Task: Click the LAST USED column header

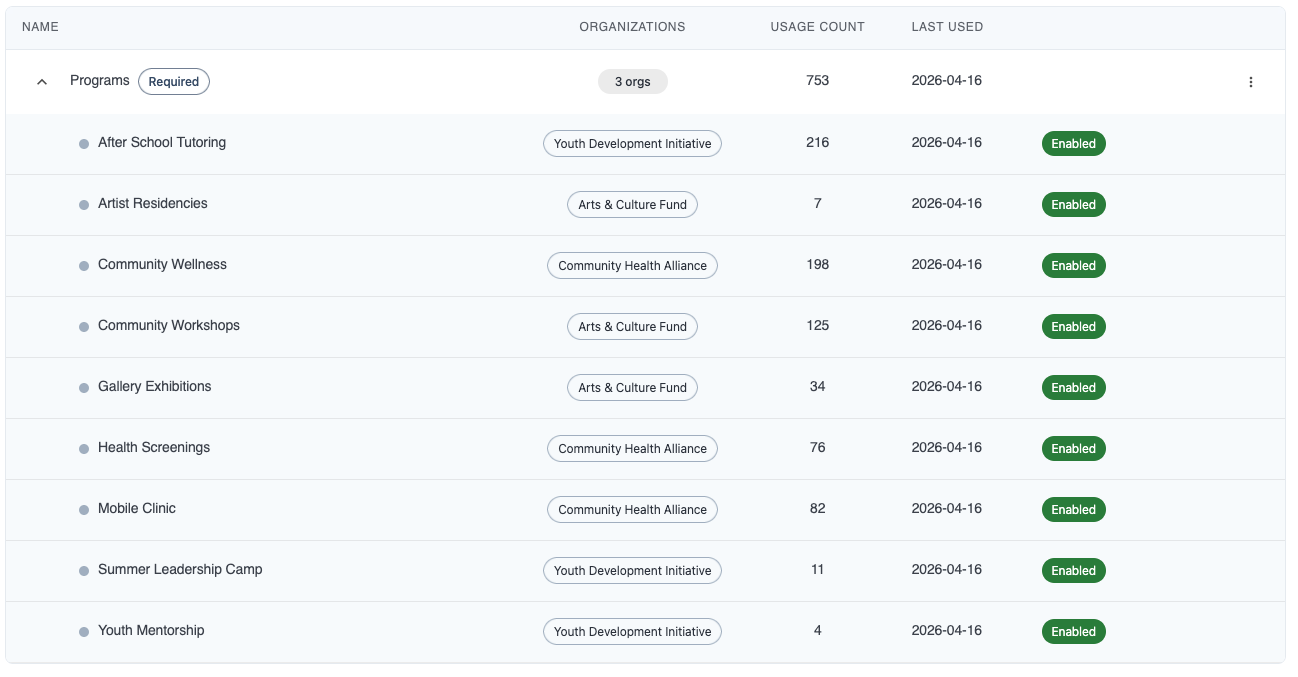Action: [946, 27]
